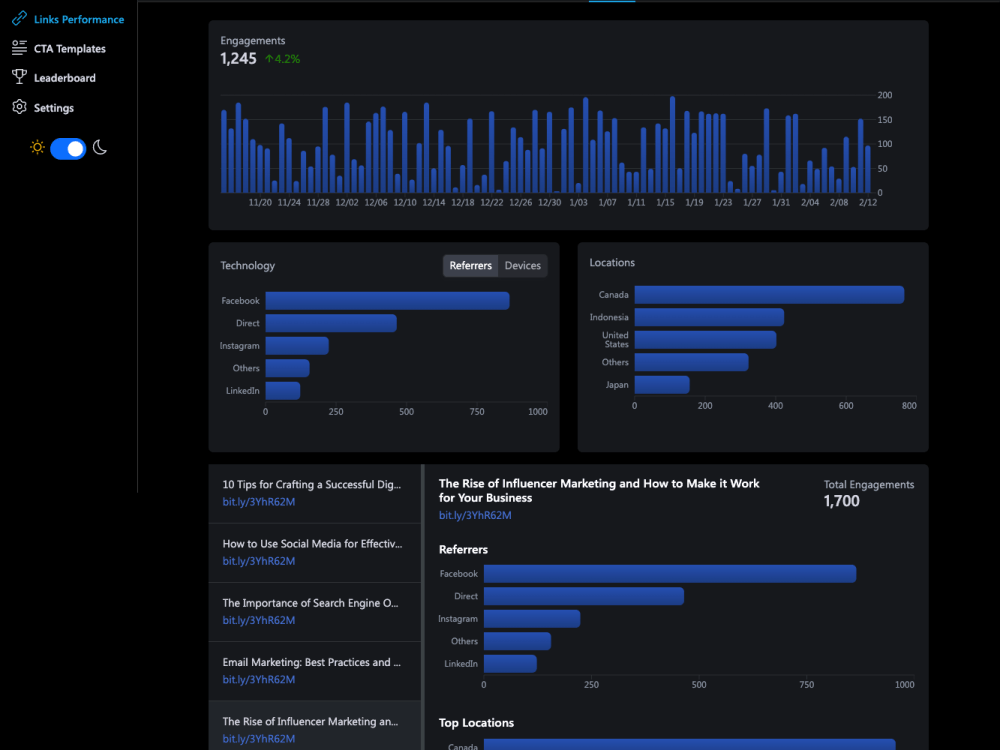Image resolution: width=1000 pixels, height=750 pixels.
Task: Click the Indonesia bar in Locations chart
Action: tap(709, 317)
